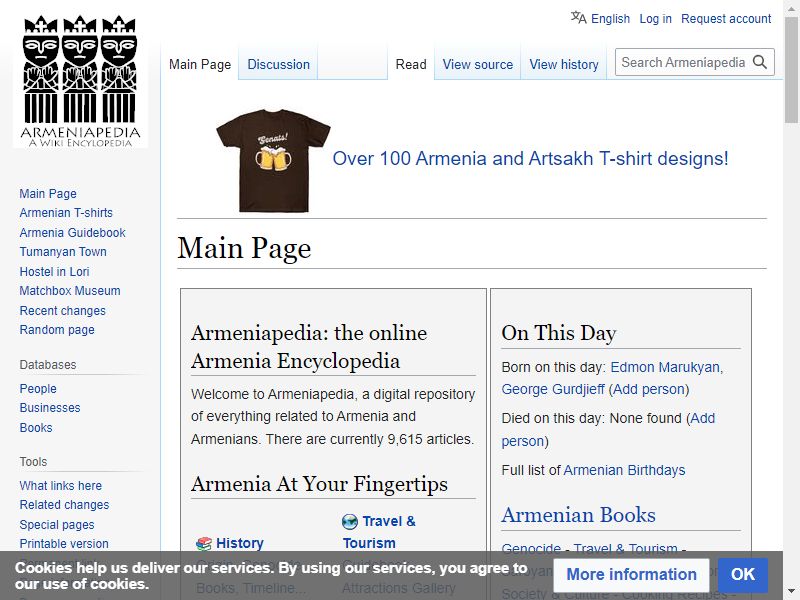Open Armenian T-shirts sidebar link

pyautogui.click(x=66, y=213)
